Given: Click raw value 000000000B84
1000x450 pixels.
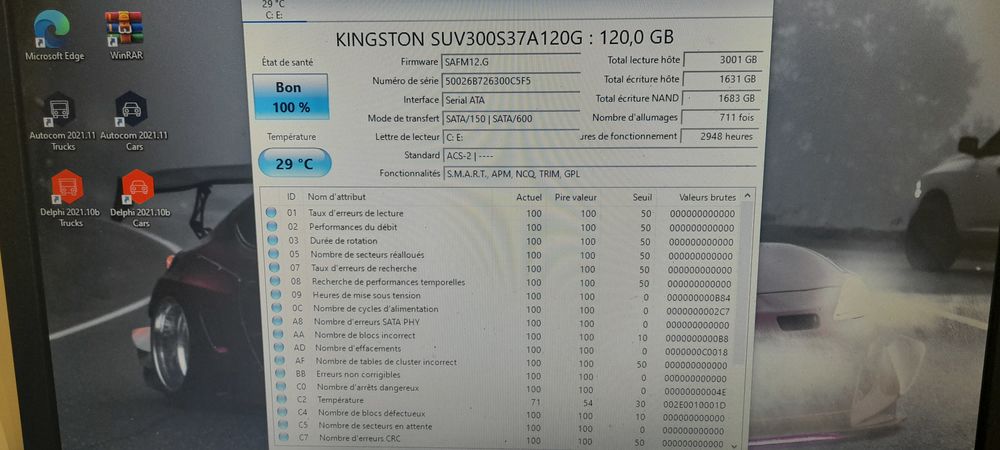Looking at the screenshot, I should point(697,298).
